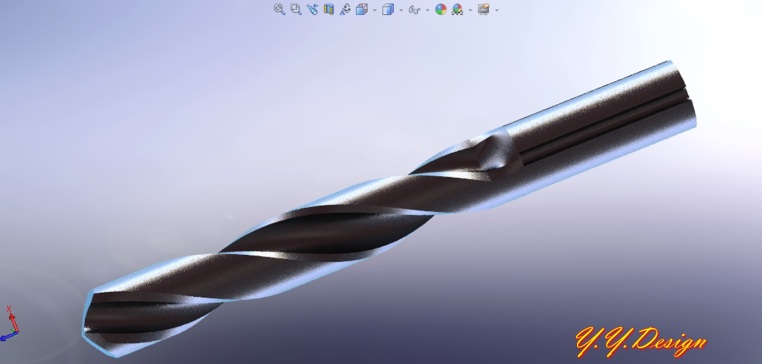The height and width of the screenshot is (364, 762).
Task: Click the Apply Scene icon
Action: (x=457, y=9)
